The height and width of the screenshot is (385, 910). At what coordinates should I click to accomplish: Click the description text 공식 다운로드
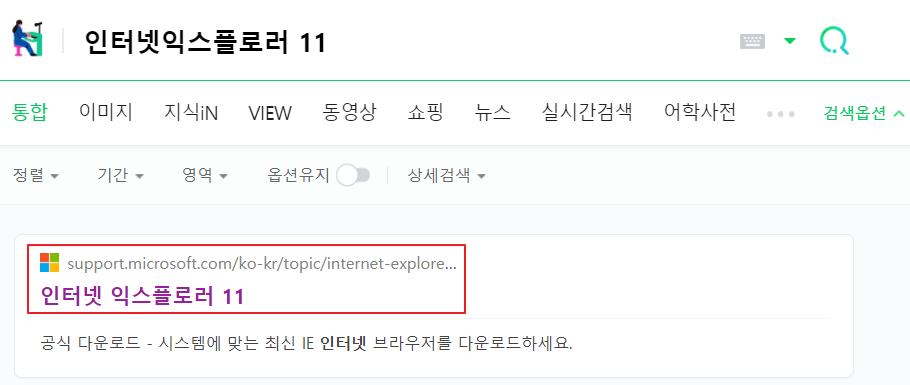coord(90,343)
